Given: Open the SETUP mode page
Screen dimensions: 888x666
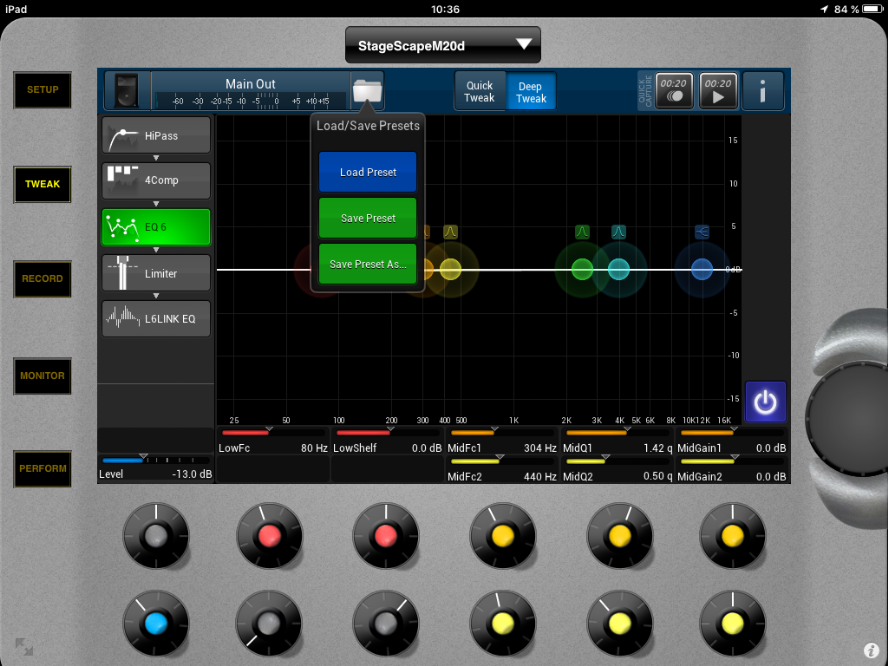Looking at the screenshot, I should 42,90.
